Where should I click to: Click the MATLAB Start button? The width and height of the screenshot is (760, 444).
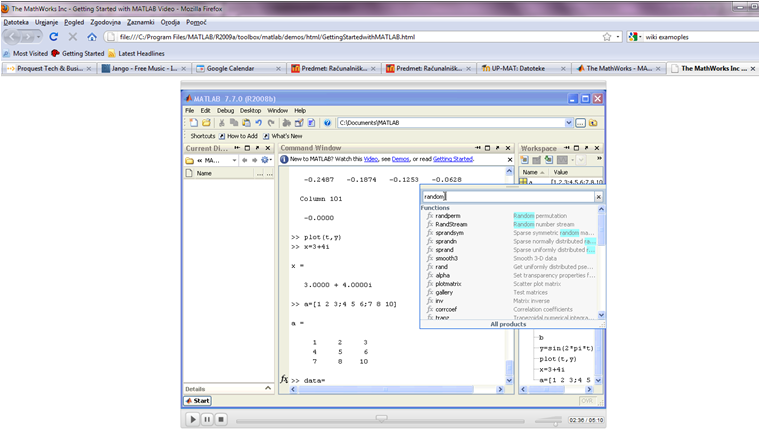point(197,401)
